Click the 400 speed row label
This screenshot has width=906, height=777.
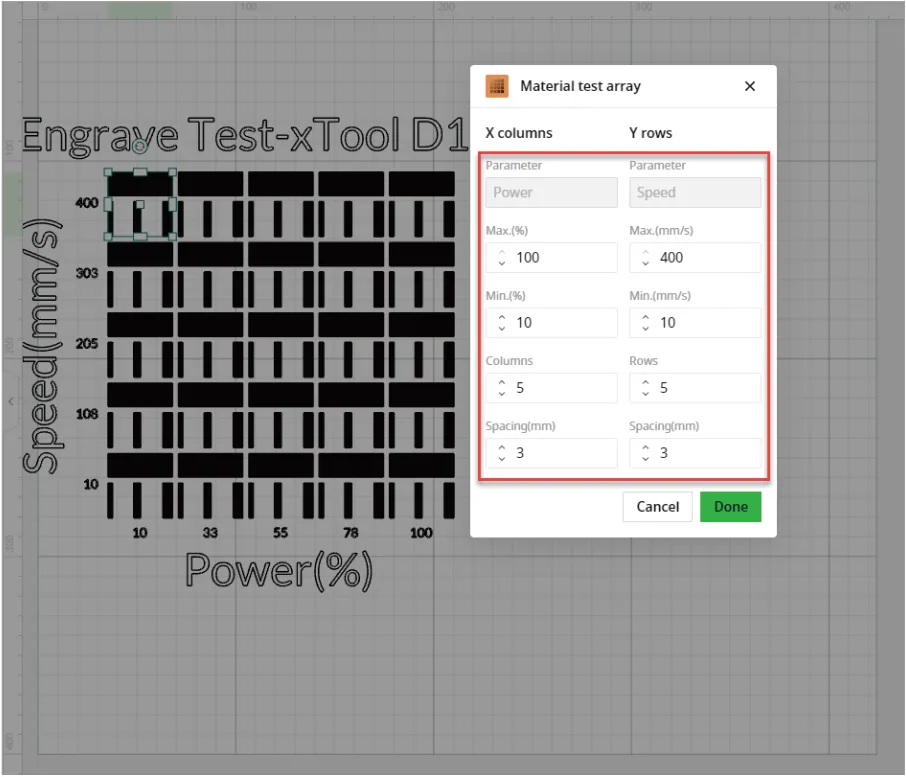[x=87, y=203]
